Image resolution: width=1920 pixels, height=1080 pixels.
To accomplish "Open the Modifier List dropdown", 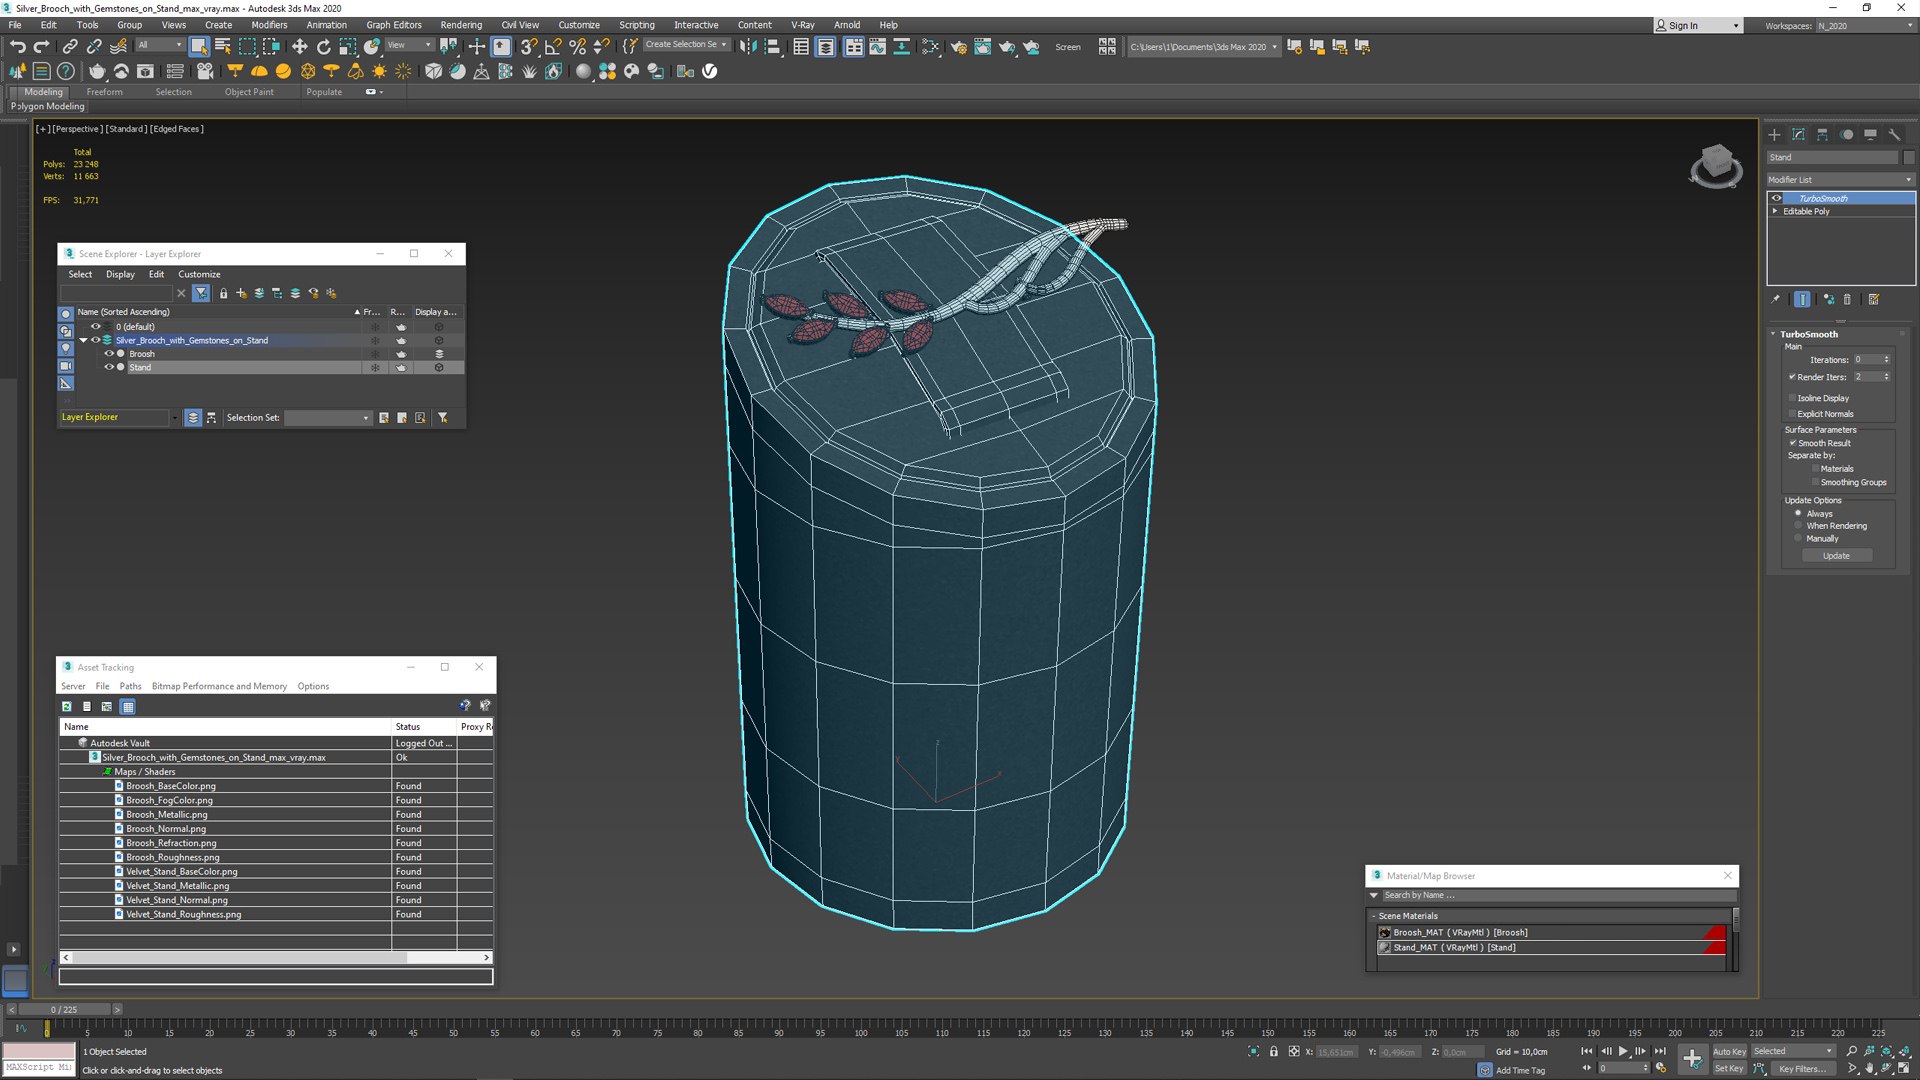I will point(1840,180).
